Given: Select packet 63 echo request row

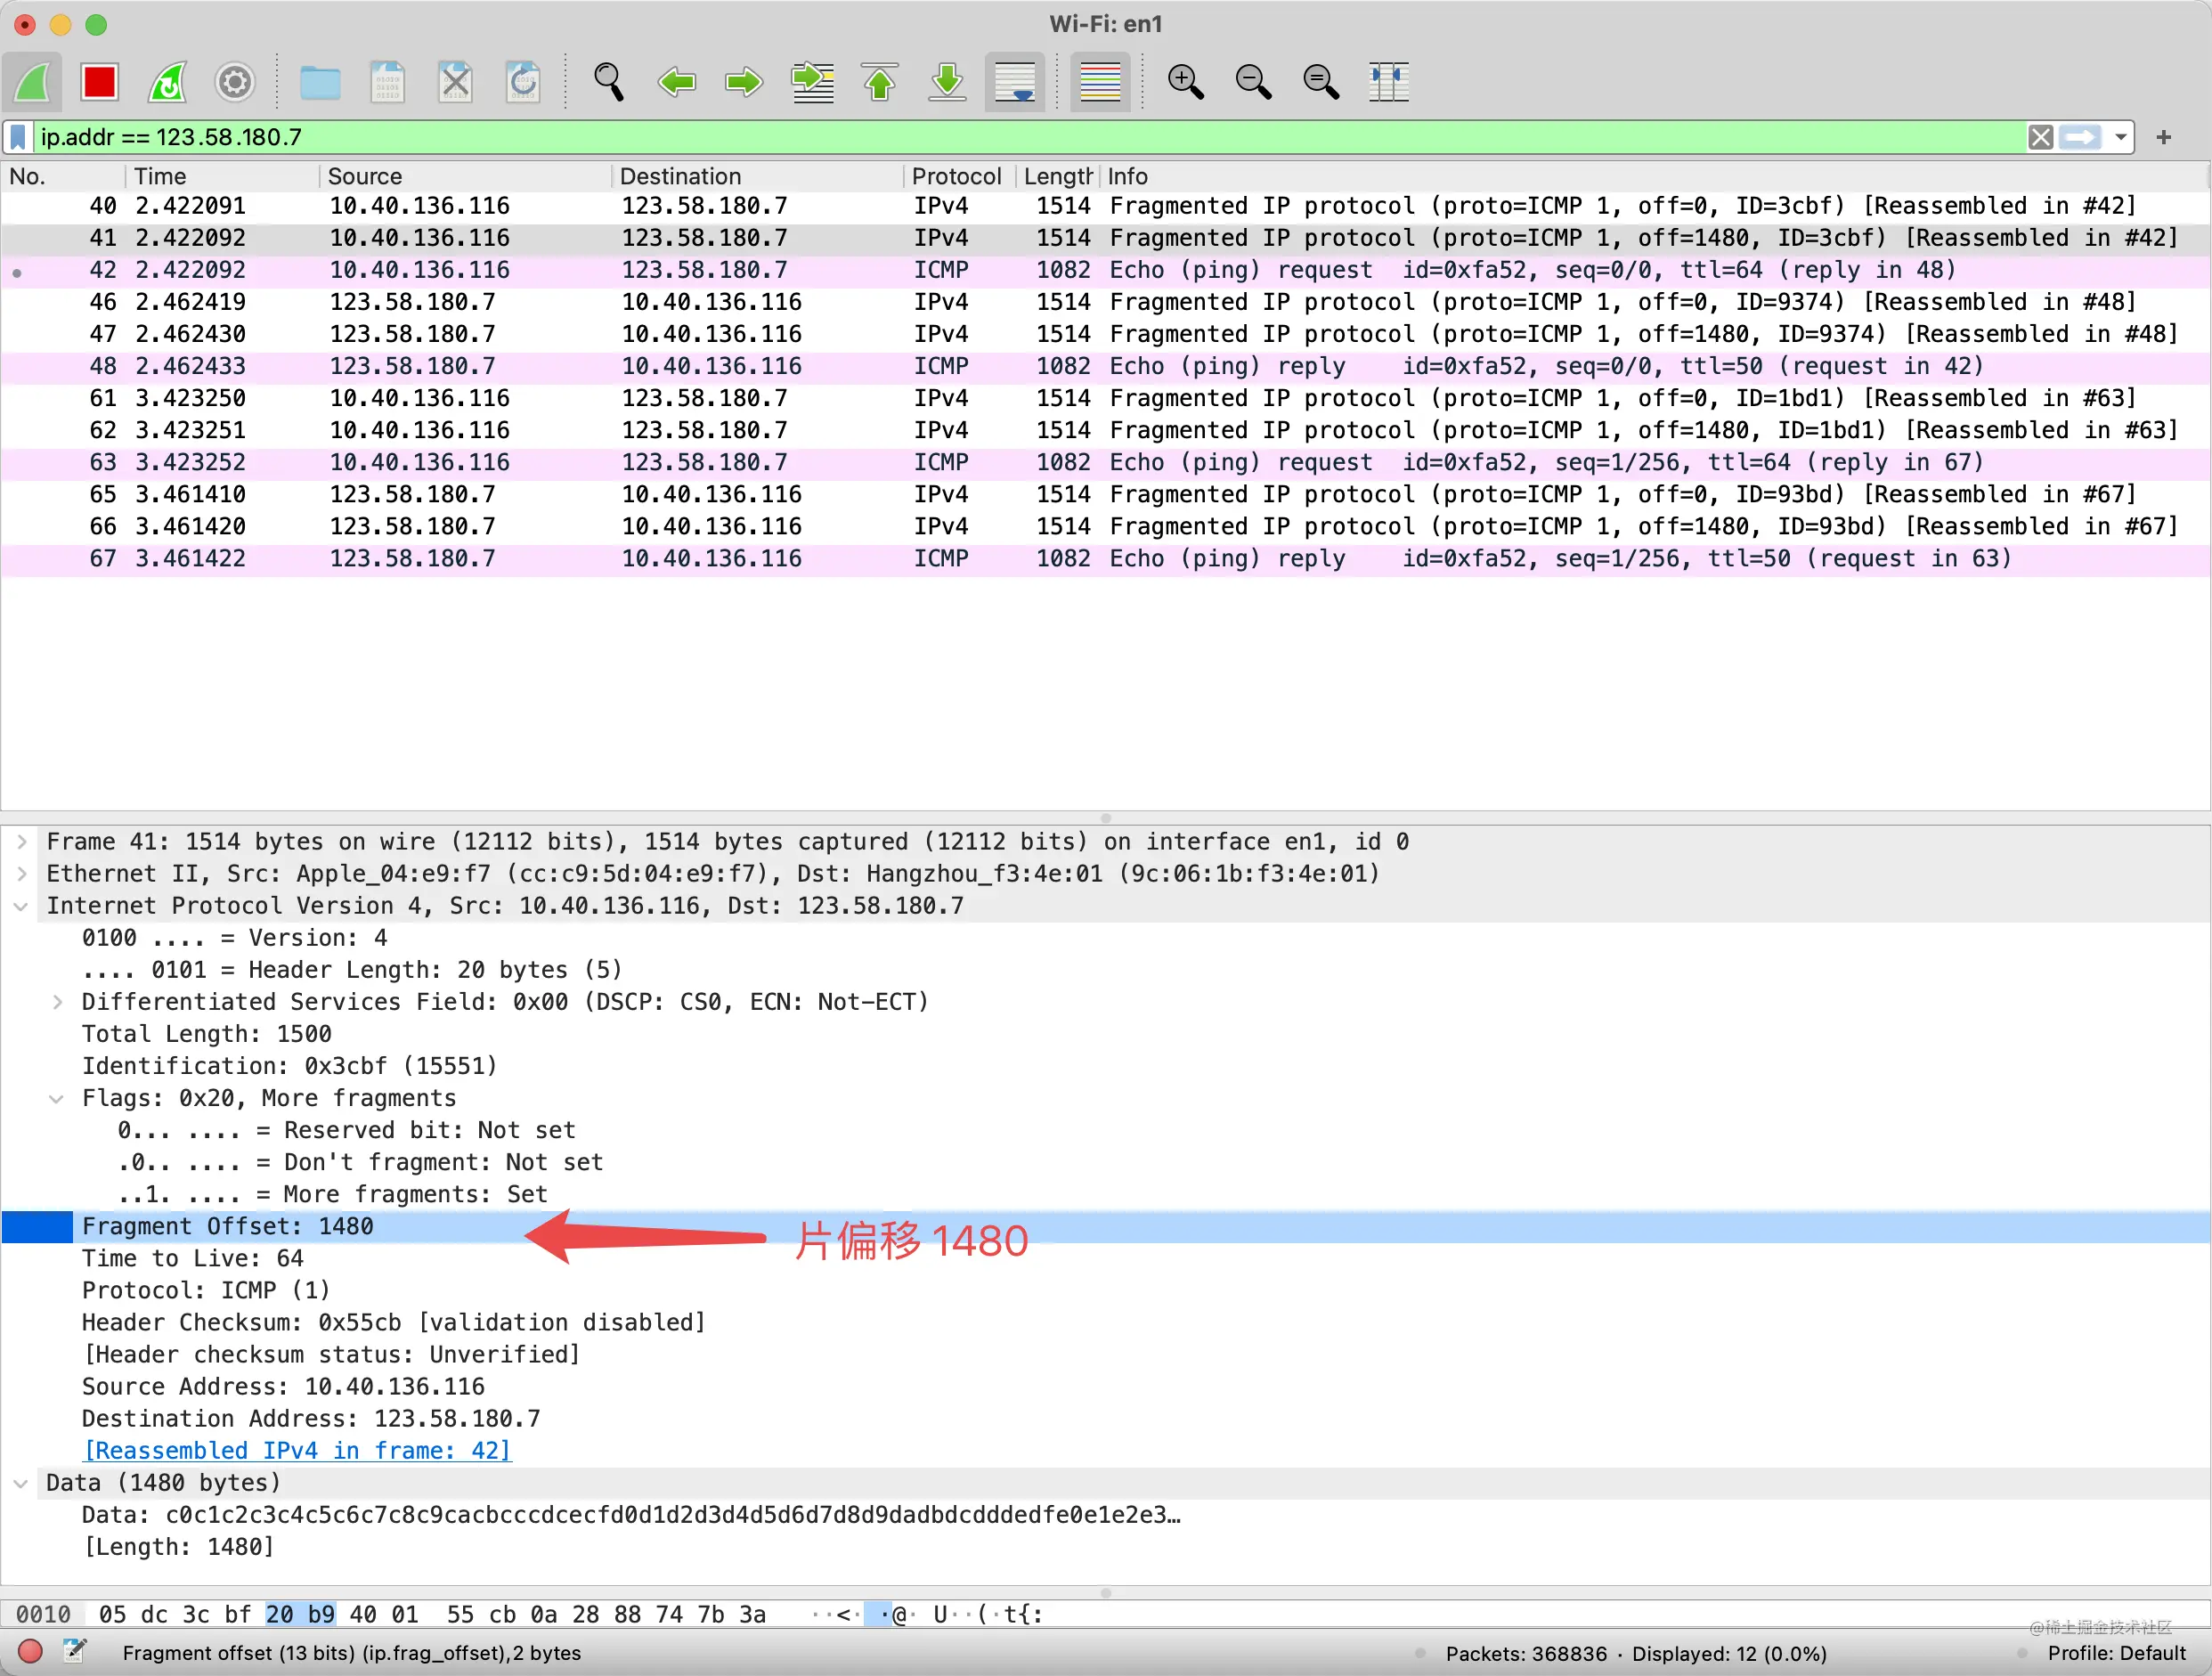Looking at the screenshot, I should (x=1105, y=462).
